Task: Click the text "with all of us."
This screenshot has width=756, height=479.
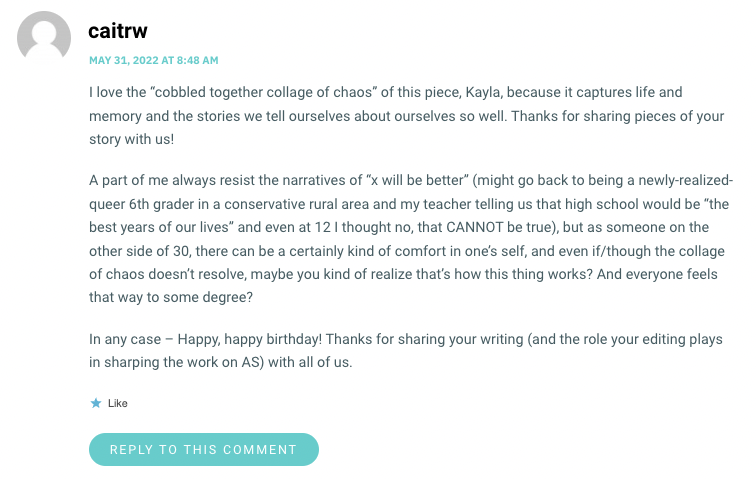Action: 310,362
